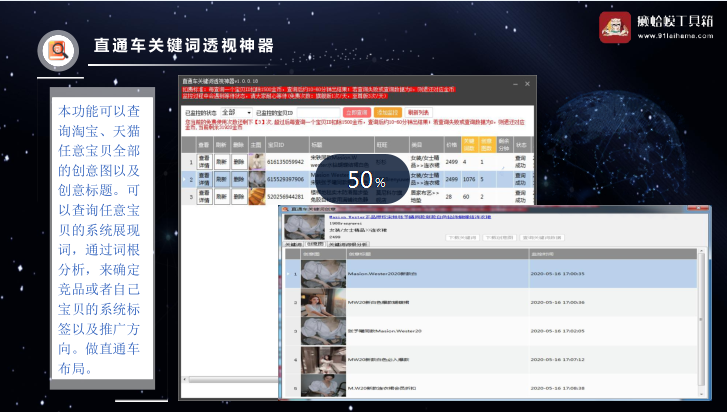The width and height of the screenshot is (727, 412).
Task: Click the 创意标题 column header in popup
Action: 438,254
